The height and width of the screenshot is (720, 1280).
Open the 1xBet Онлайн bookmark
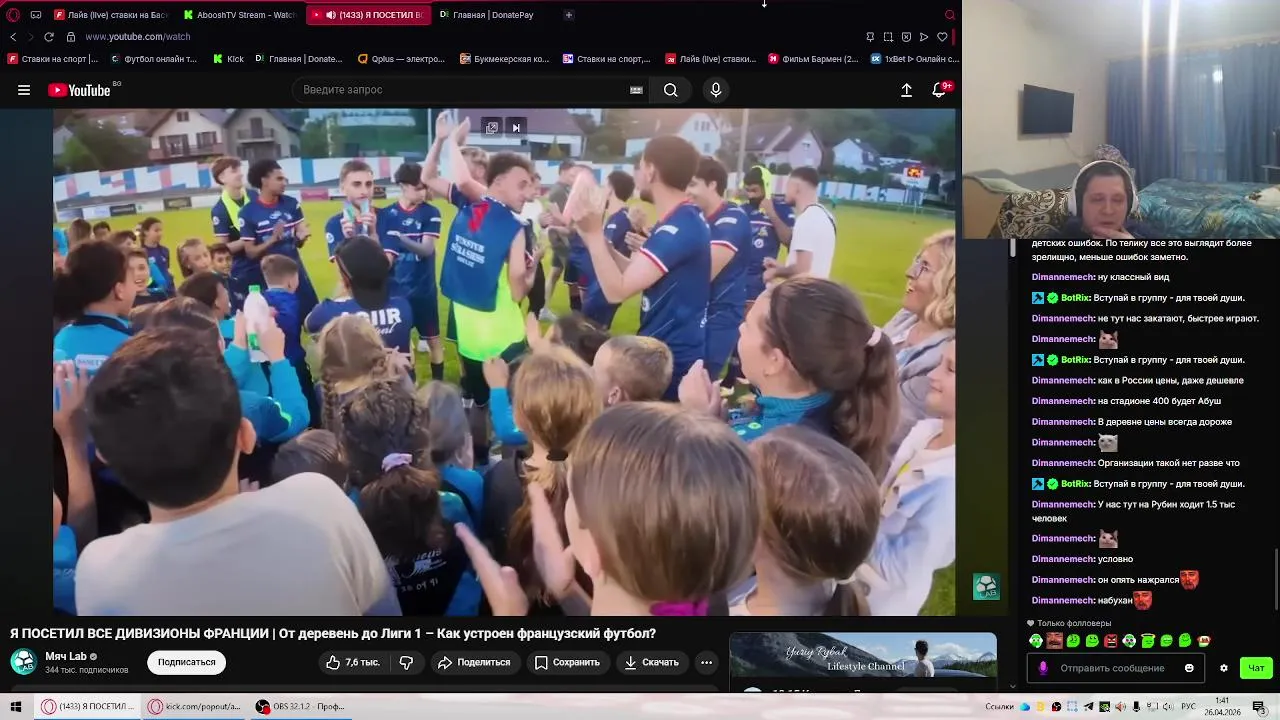point(915,59)
